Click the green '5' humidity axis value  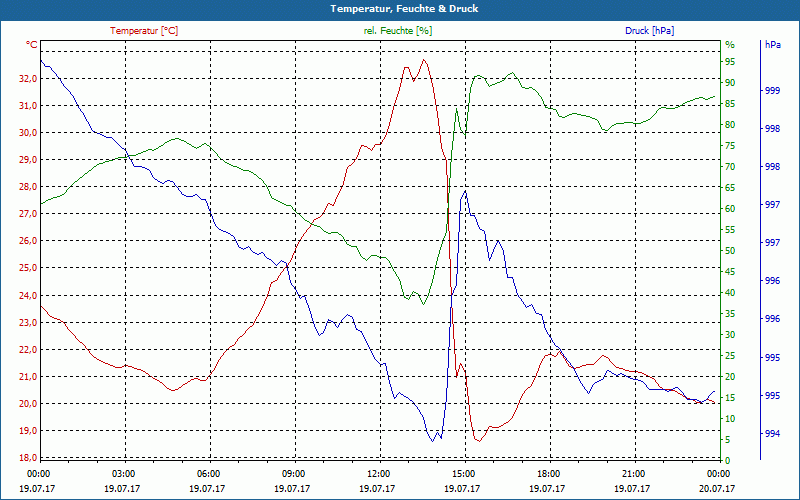(x=728, y=440)
